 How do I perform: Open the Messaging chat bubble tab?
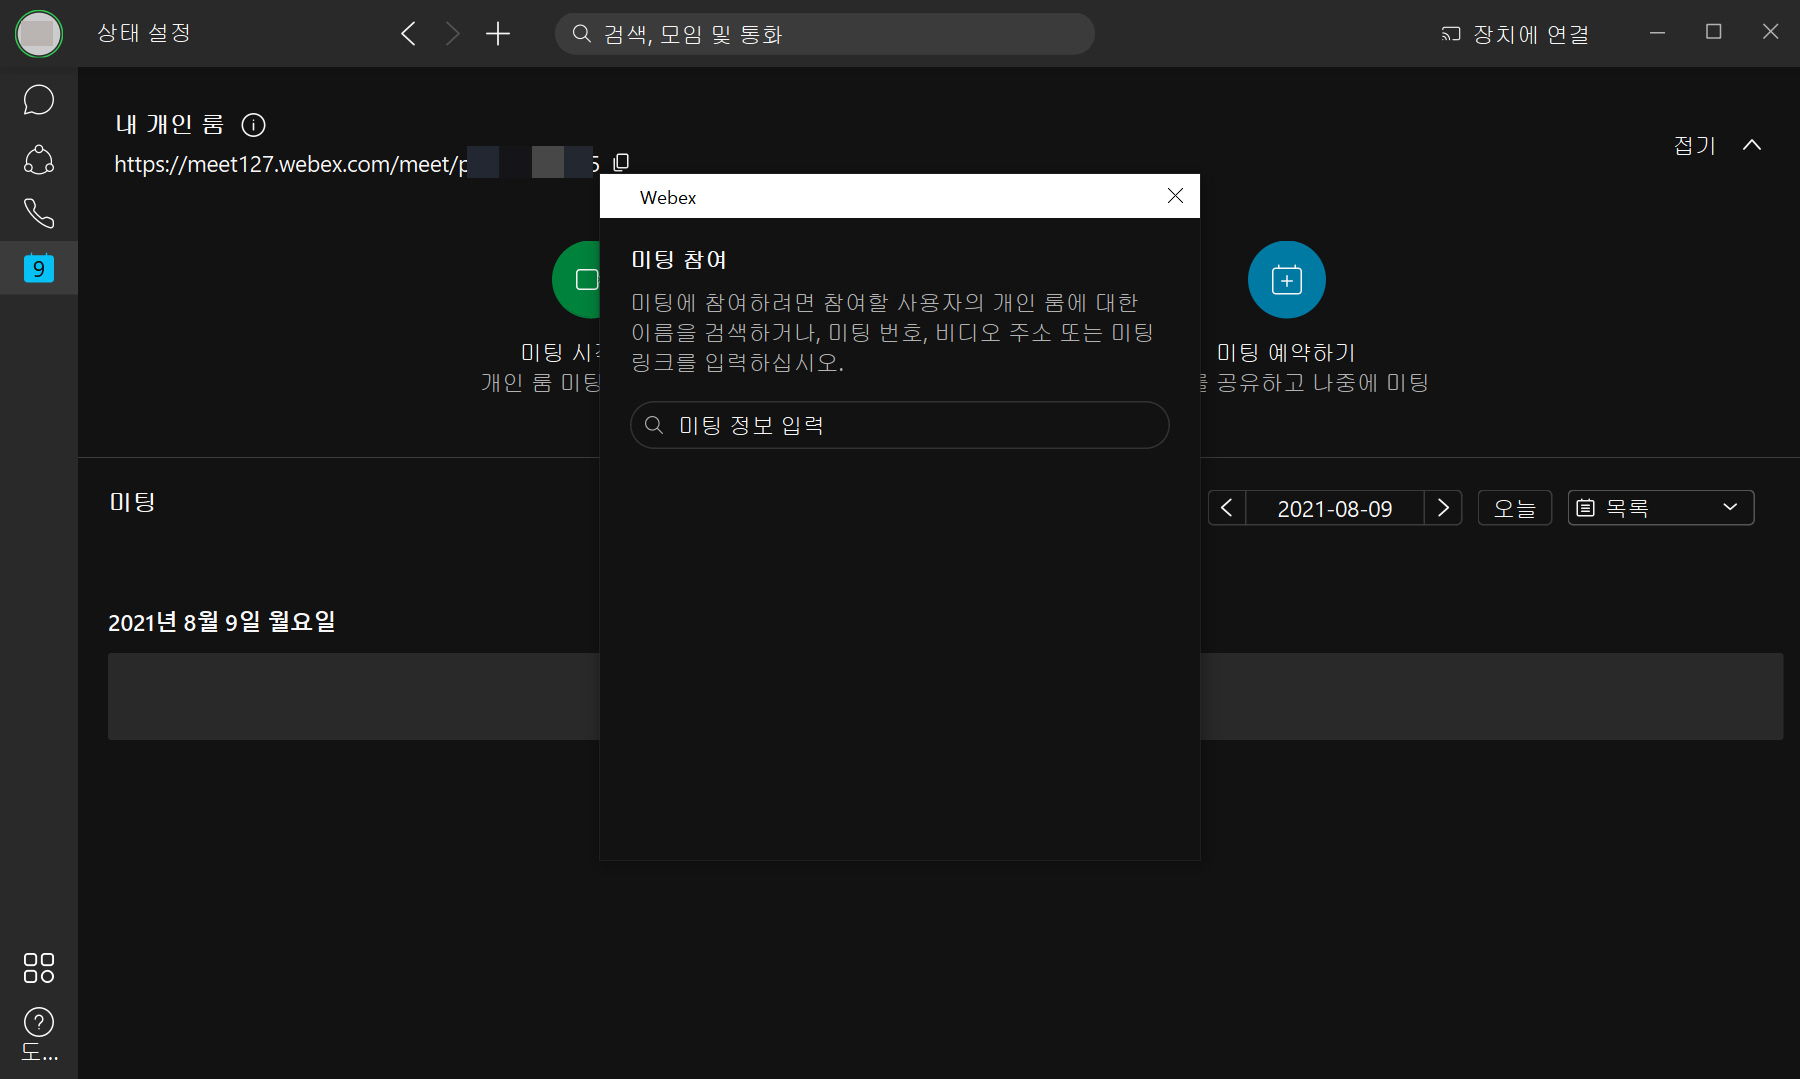[38, 100]
